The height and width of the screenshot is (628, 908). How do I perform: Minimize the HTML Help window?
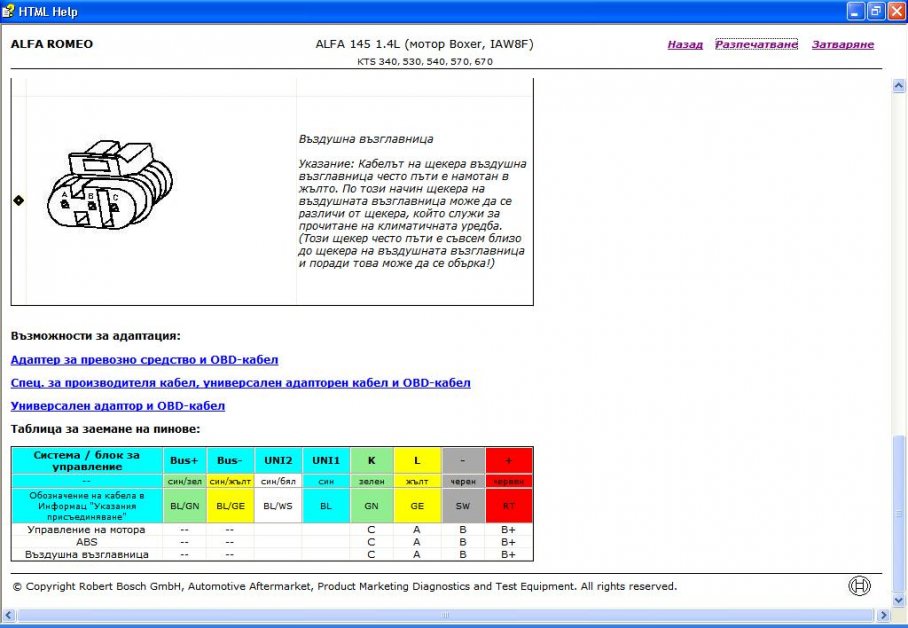coord(856,11)
